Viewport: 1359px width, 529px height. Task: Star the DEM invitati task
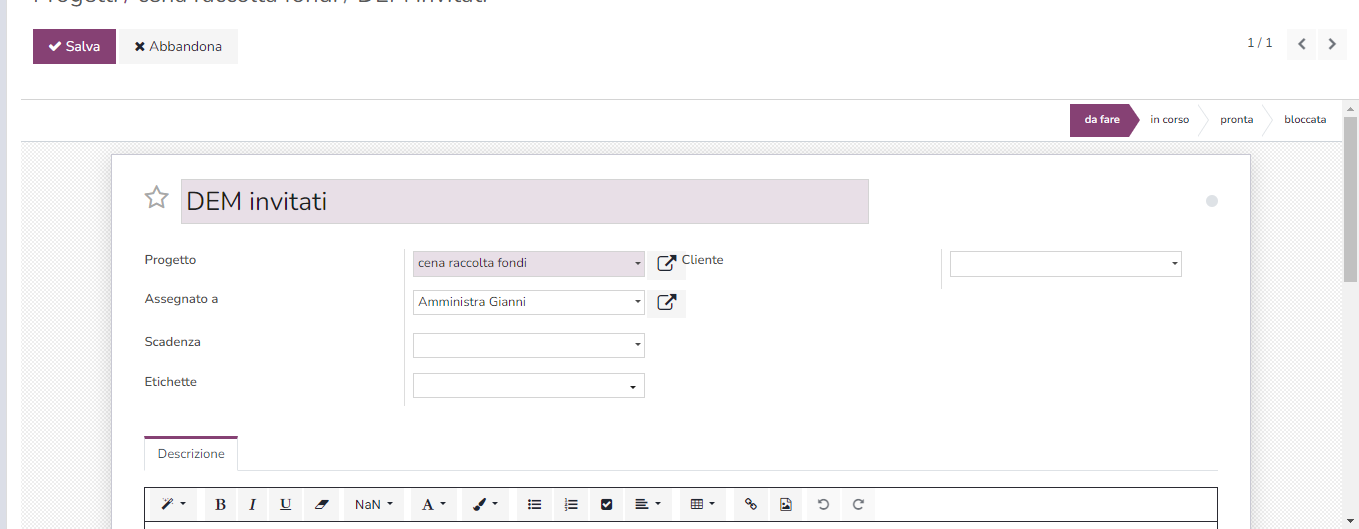[x=157, y=198]
